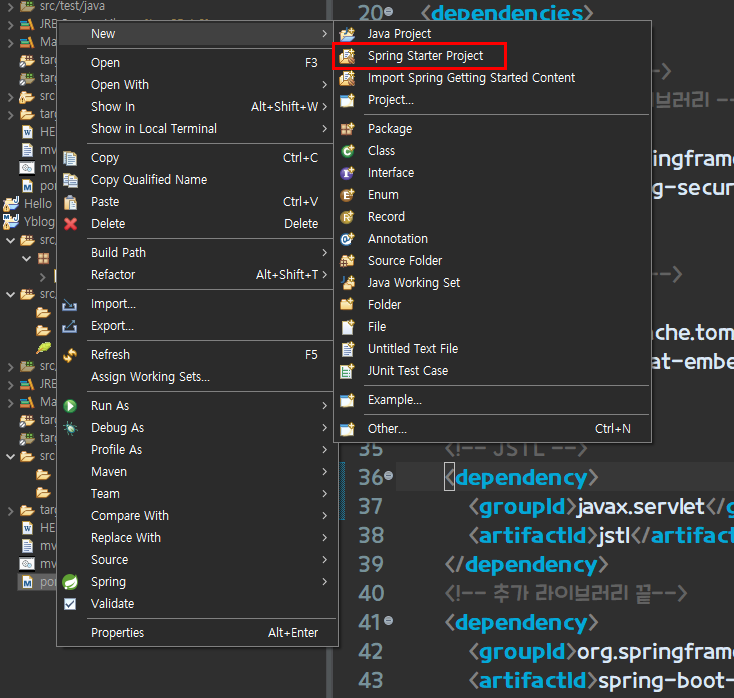Click the red Delete X icon
Image resolution: width=734 pixels, height=698 pixels.
[x=70, y=224]
